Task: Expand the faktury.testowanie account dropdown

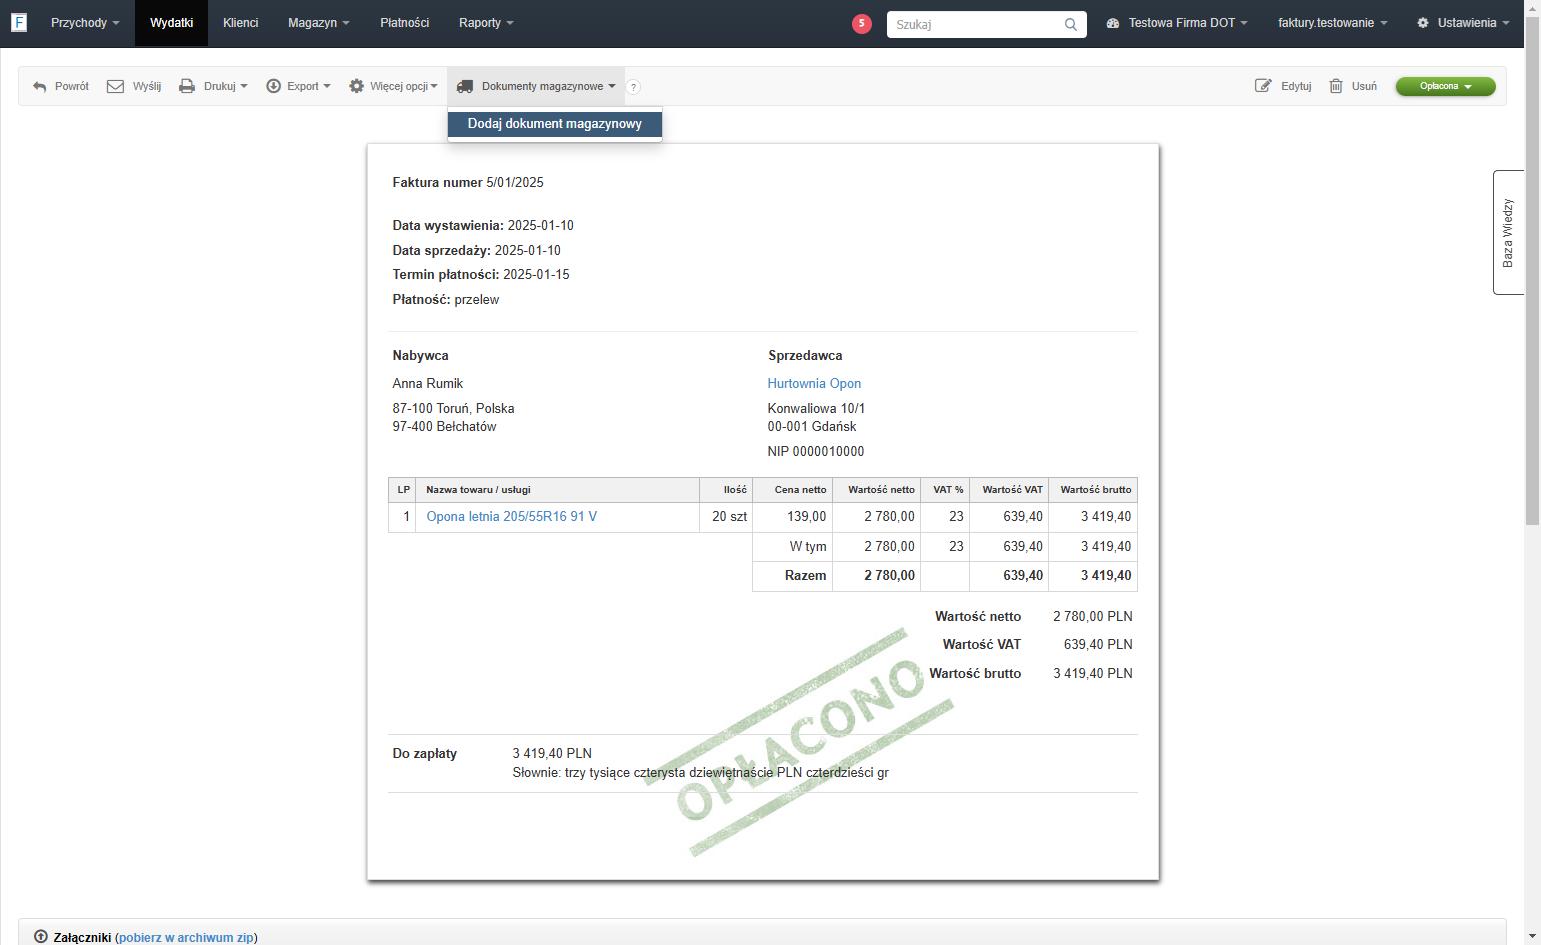Action: (x=1332, y=23)
